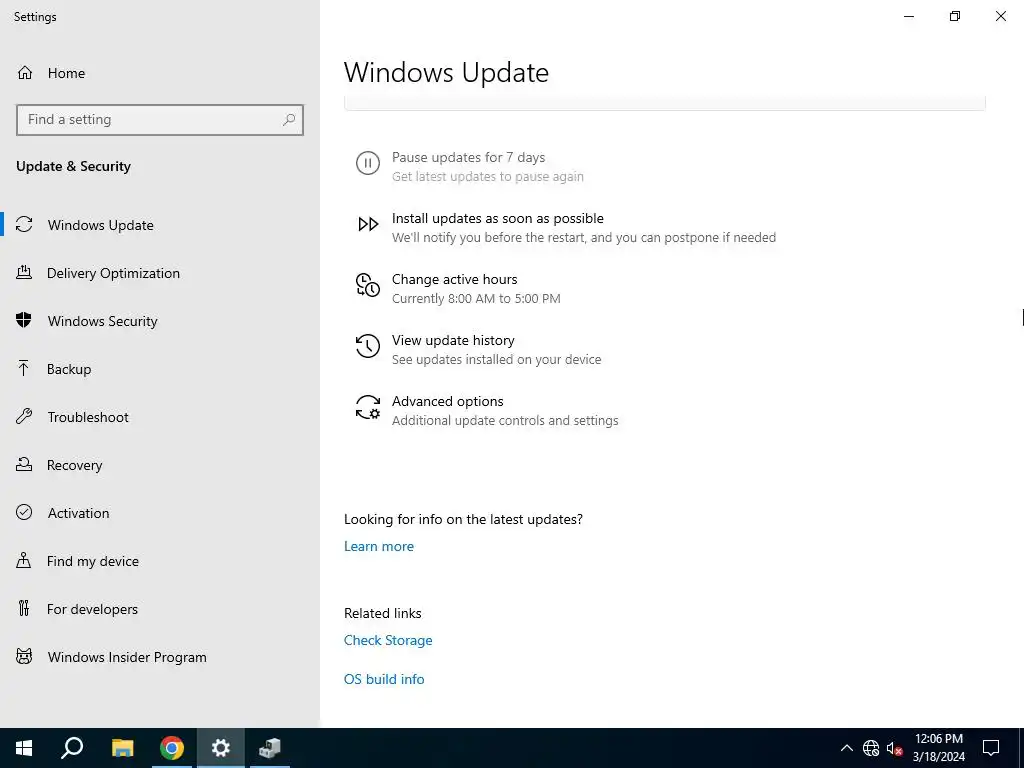
Task: Click the Find a setting search field
Action: pos(160,120)
